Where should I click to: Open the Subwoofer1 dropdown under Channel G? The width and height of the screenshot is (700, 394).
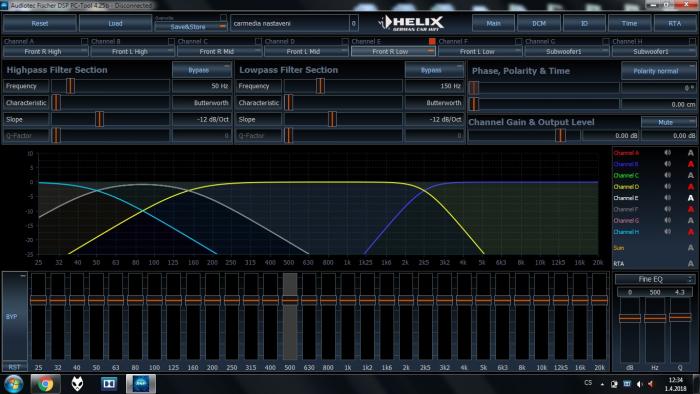(567, 52)
